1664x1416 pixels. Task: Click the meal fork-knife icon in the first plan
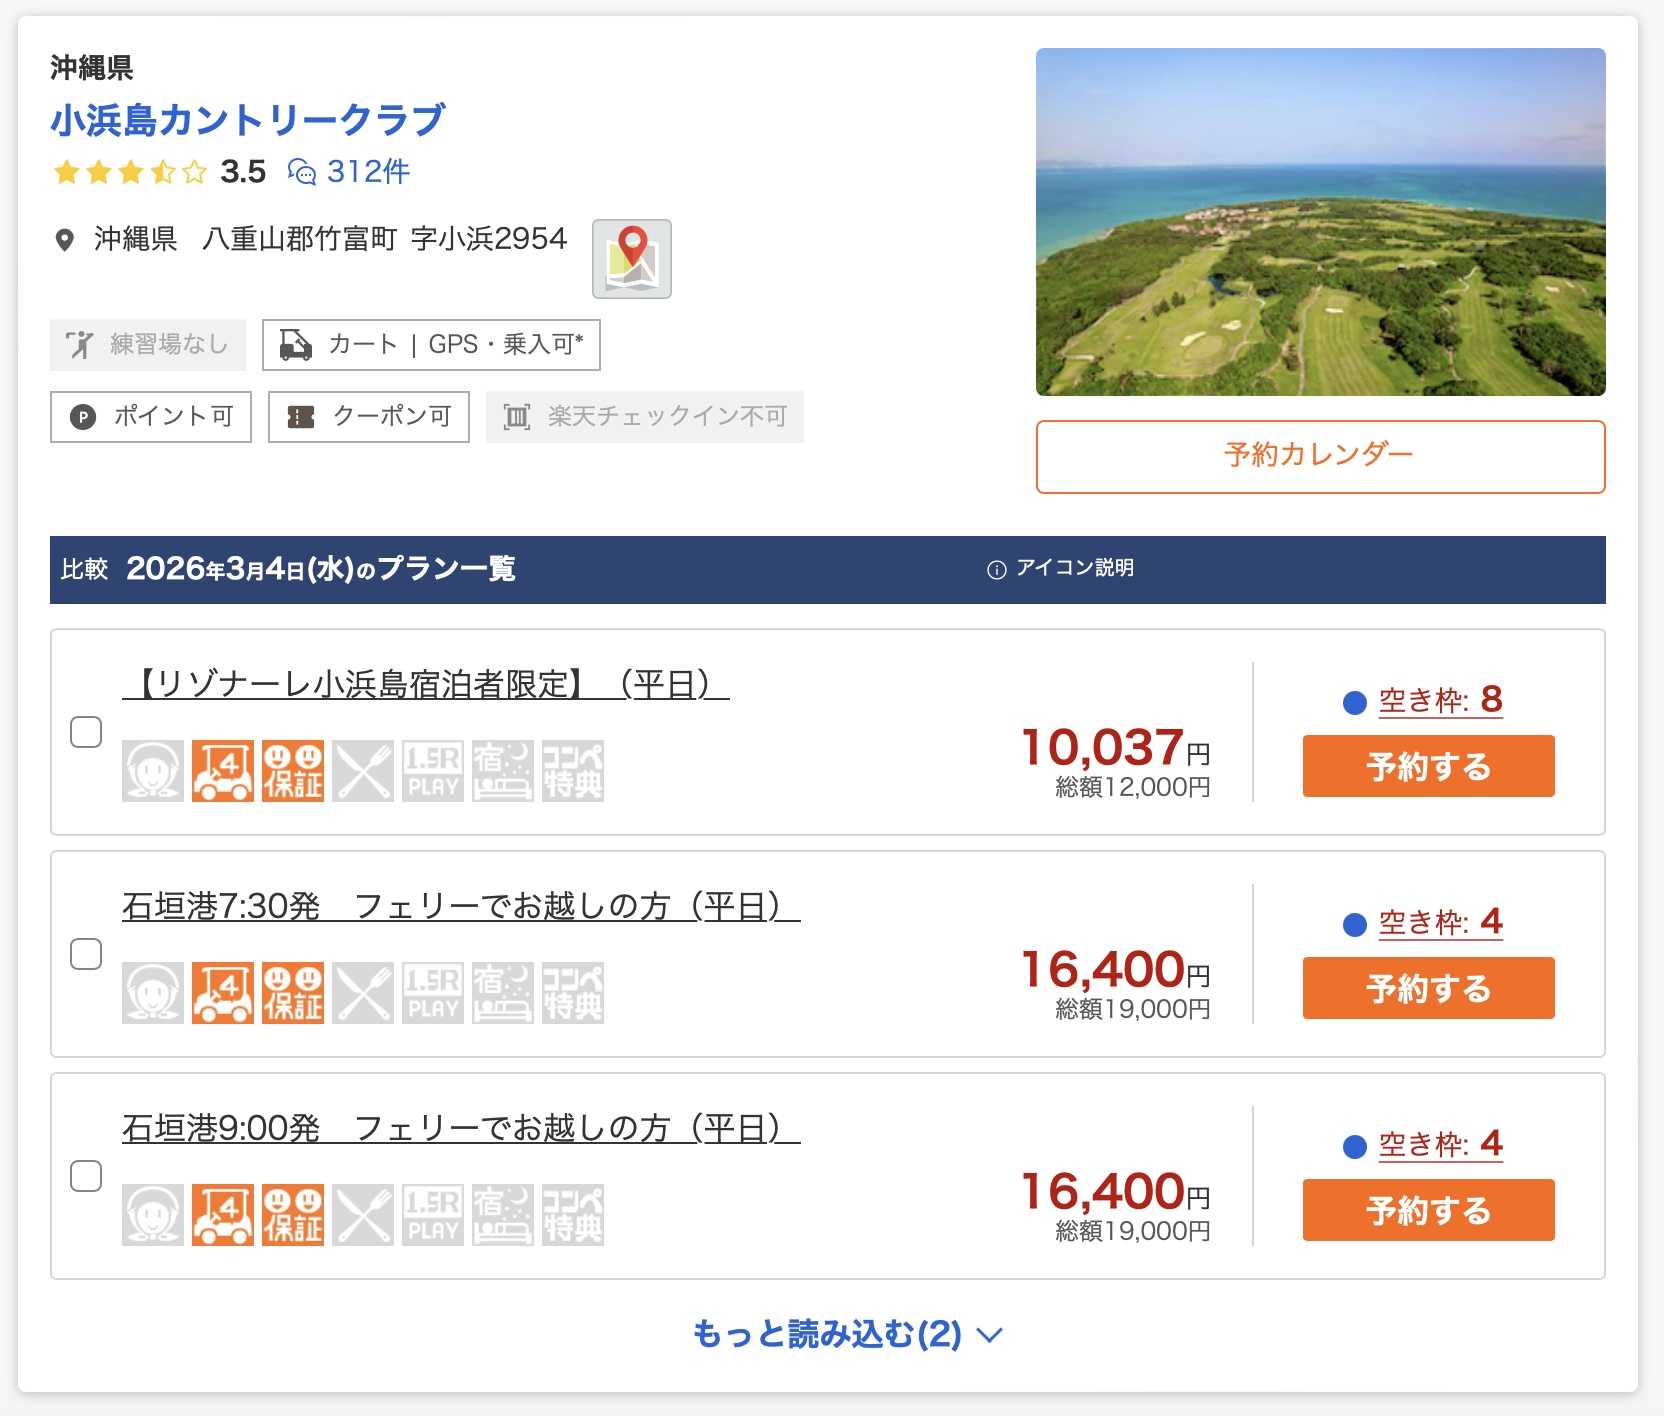click(x=363, y=771)
